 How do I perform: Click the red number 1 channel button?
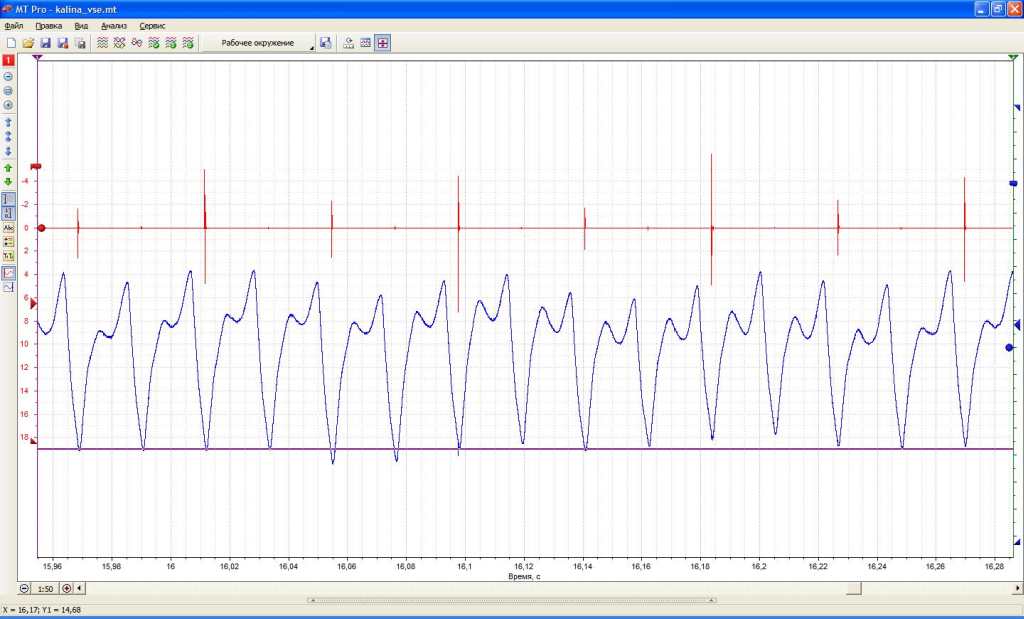pyautogui.click(x=8, y=60)
